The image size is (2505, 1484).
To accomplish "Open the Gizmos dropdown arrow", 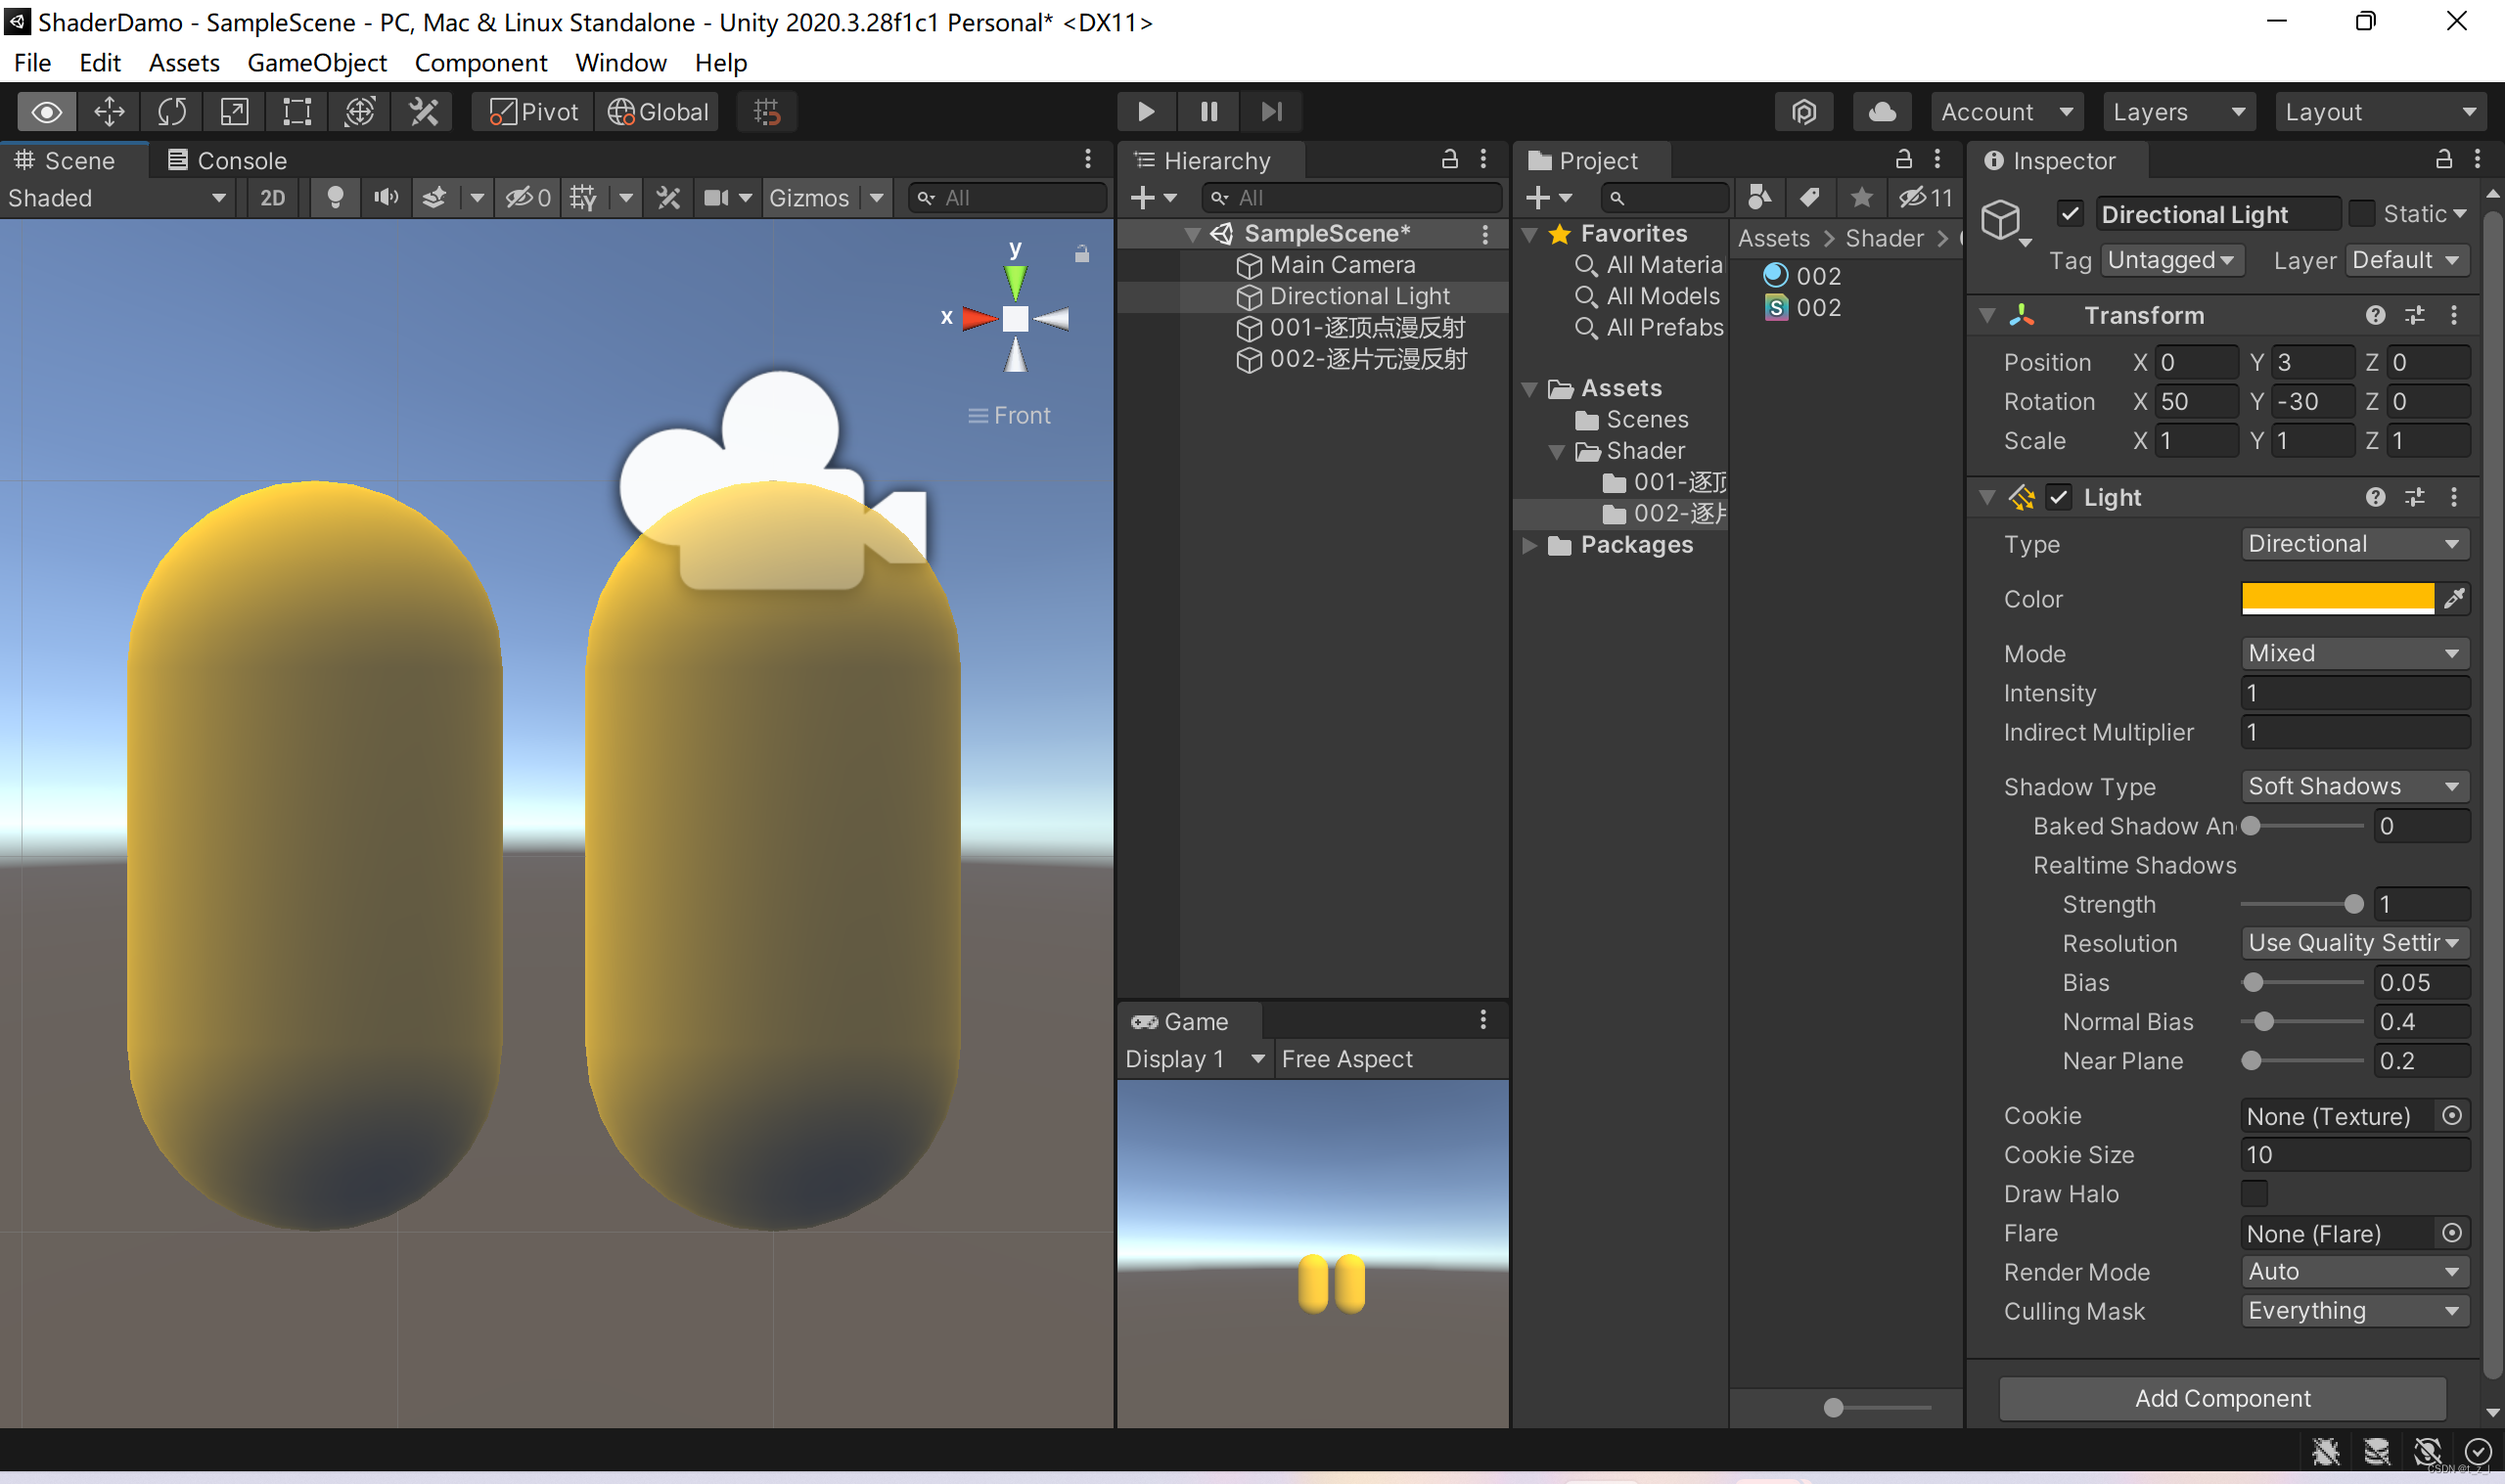I will pyautogui.click(x=877, y=198).
